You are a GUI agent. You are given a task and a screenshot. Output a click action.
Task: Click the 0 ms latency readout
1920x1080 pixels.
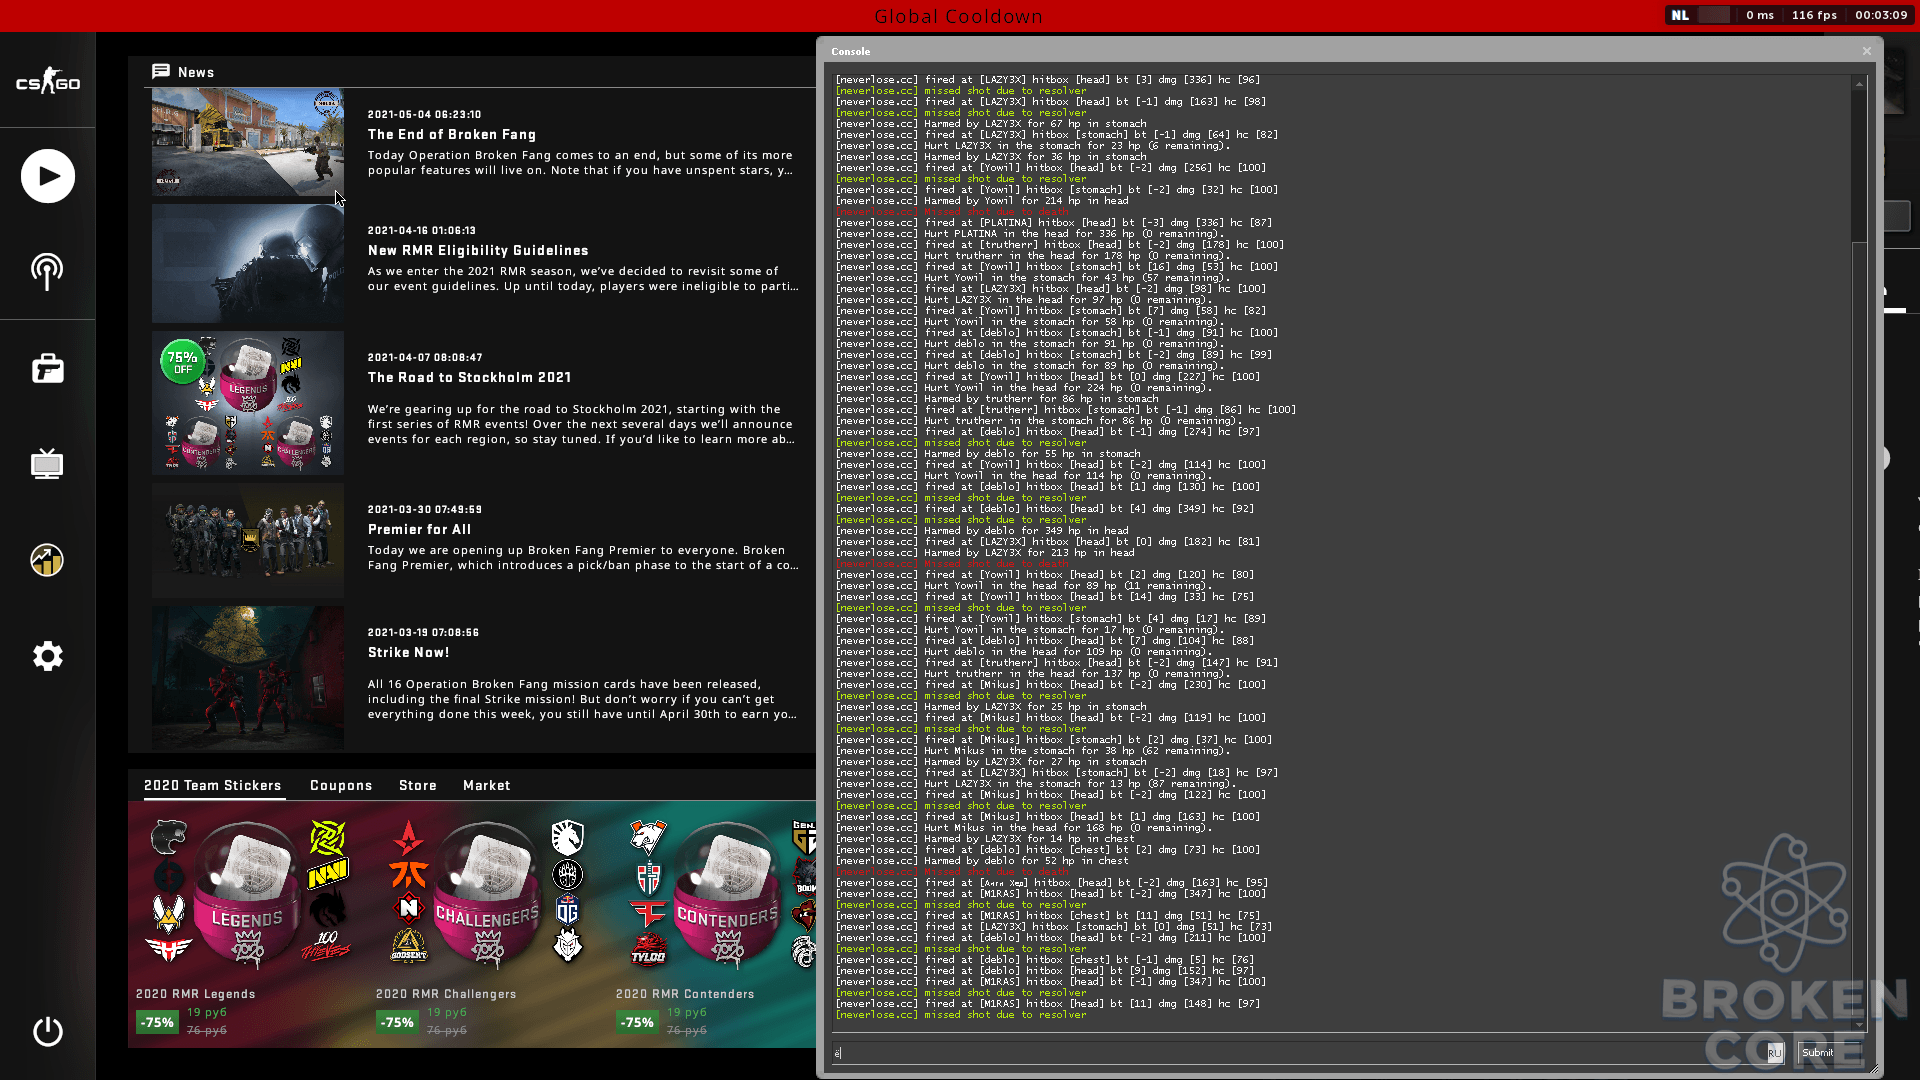click(x=1760, y=15)
